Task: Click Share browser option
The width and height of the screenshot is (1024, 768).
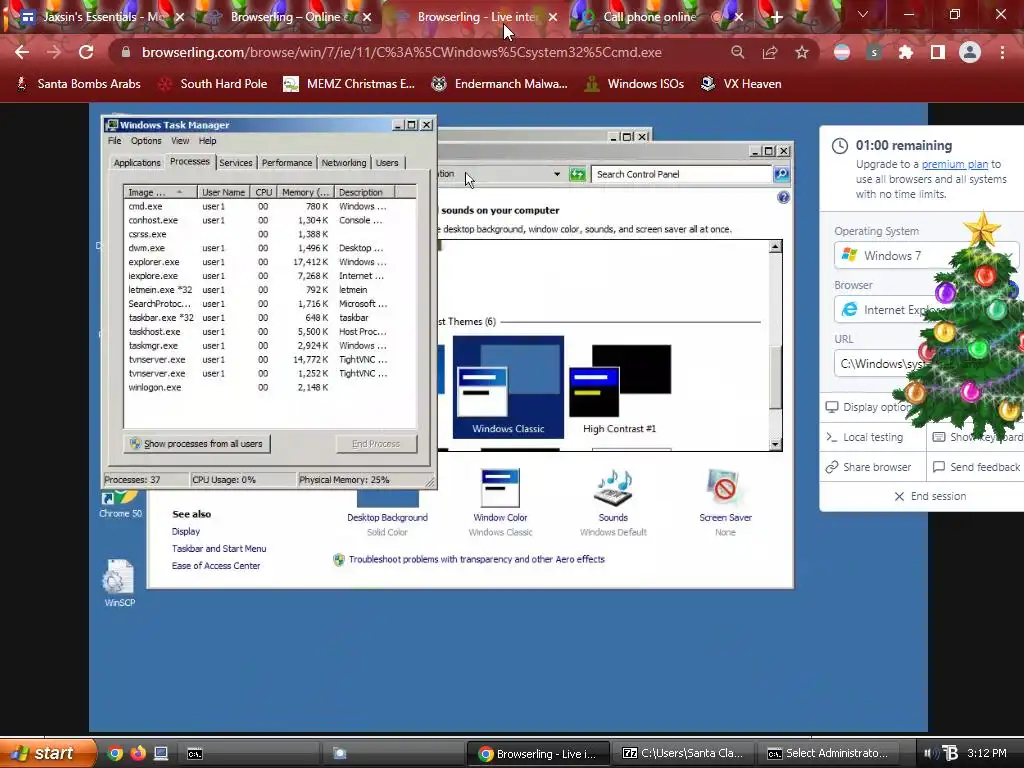Action: pyautogui.click(x=869, y=467)
